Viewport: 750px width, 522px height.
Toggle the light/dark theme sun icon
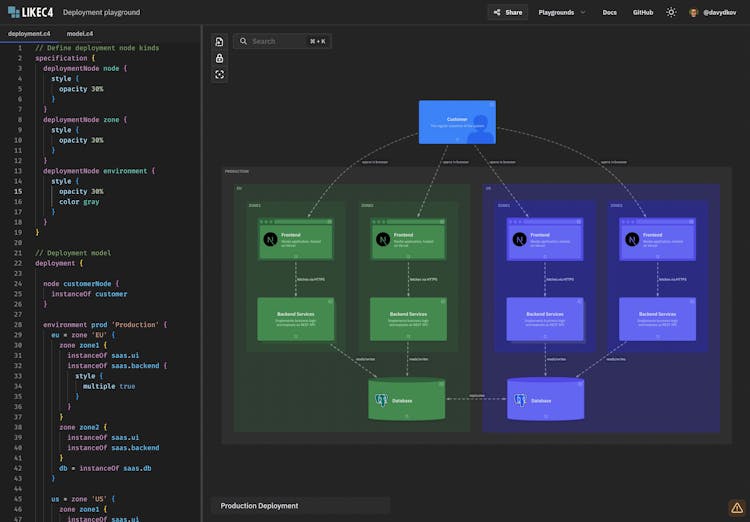[x=671, y=12]
